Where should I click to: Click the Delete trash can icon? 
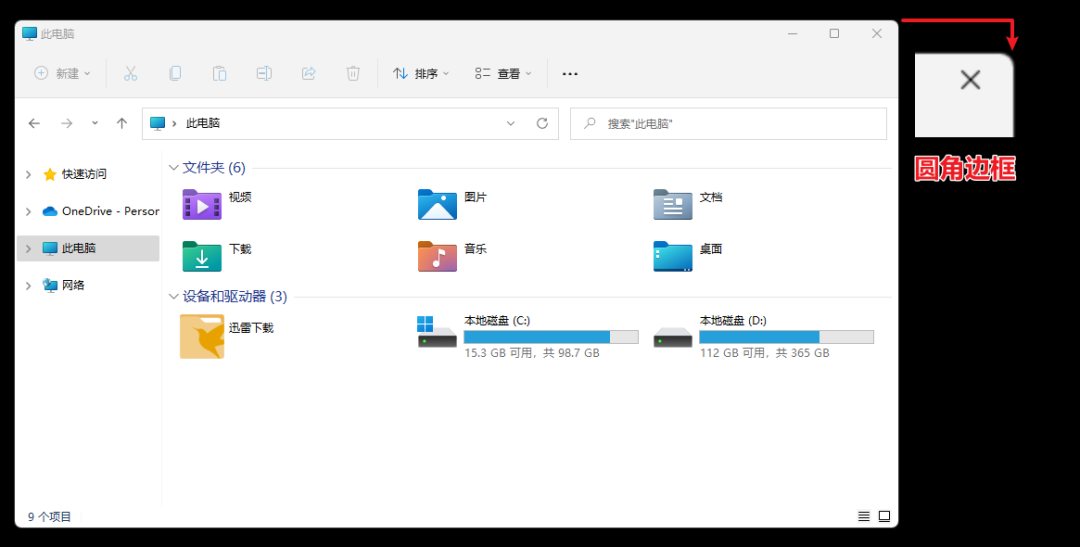[353, 73]
